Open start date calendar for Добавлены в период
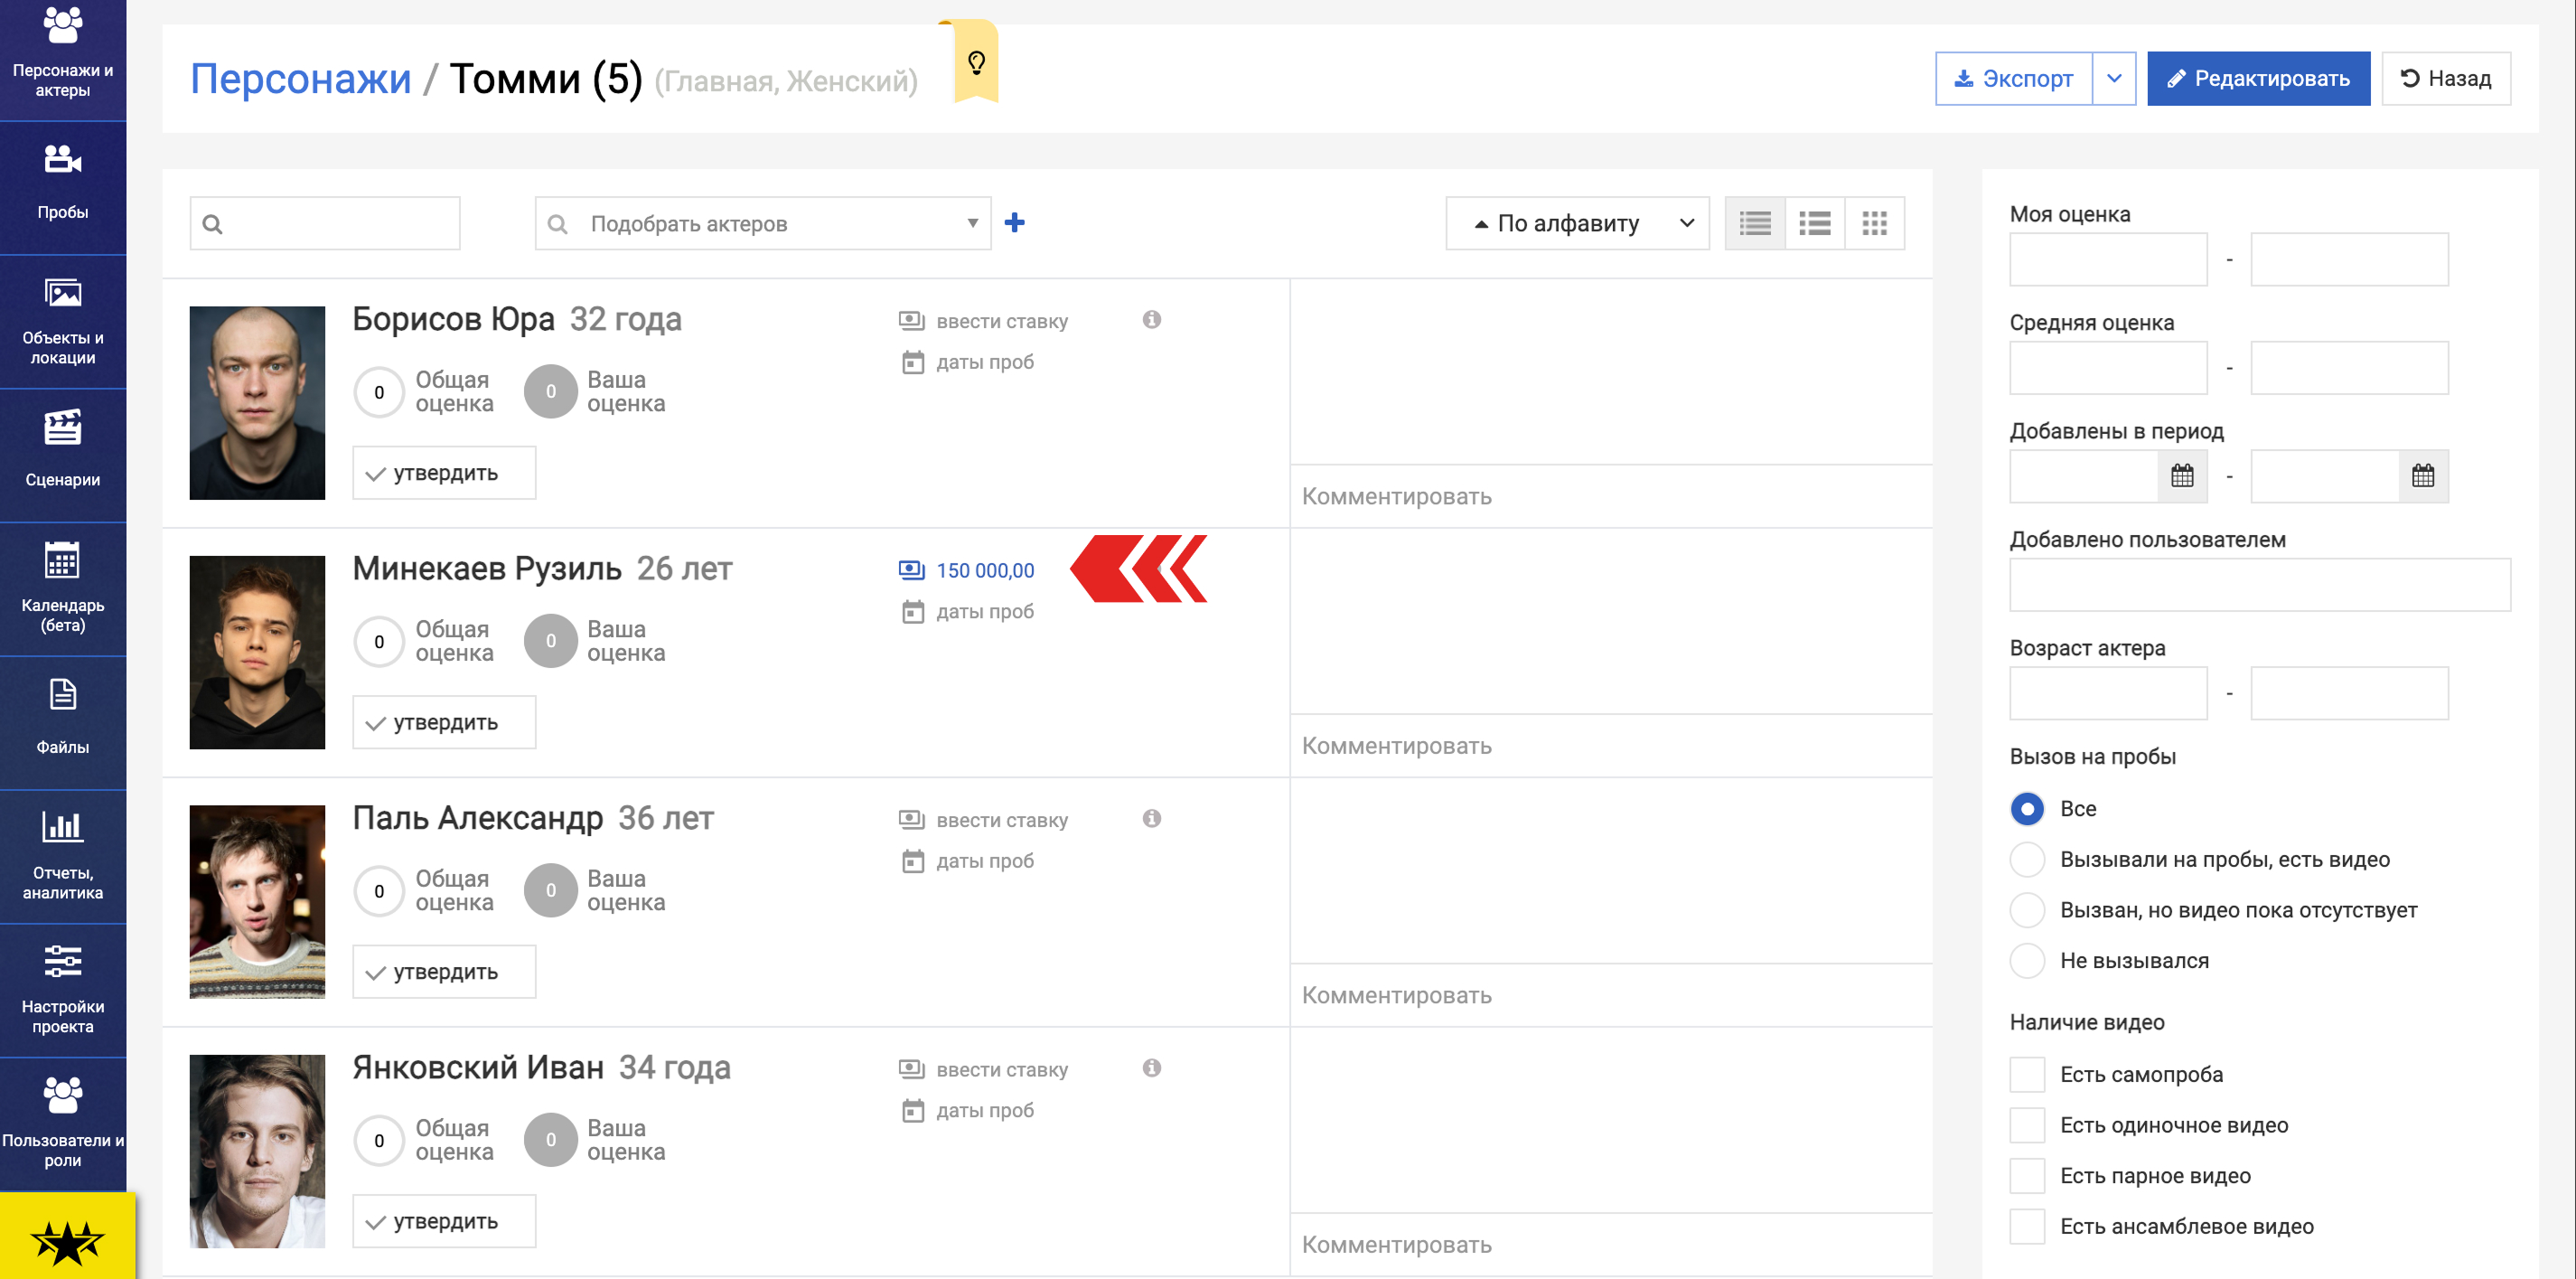The height and width of the screenshot is (1279, 2576). pos(2182,476)
